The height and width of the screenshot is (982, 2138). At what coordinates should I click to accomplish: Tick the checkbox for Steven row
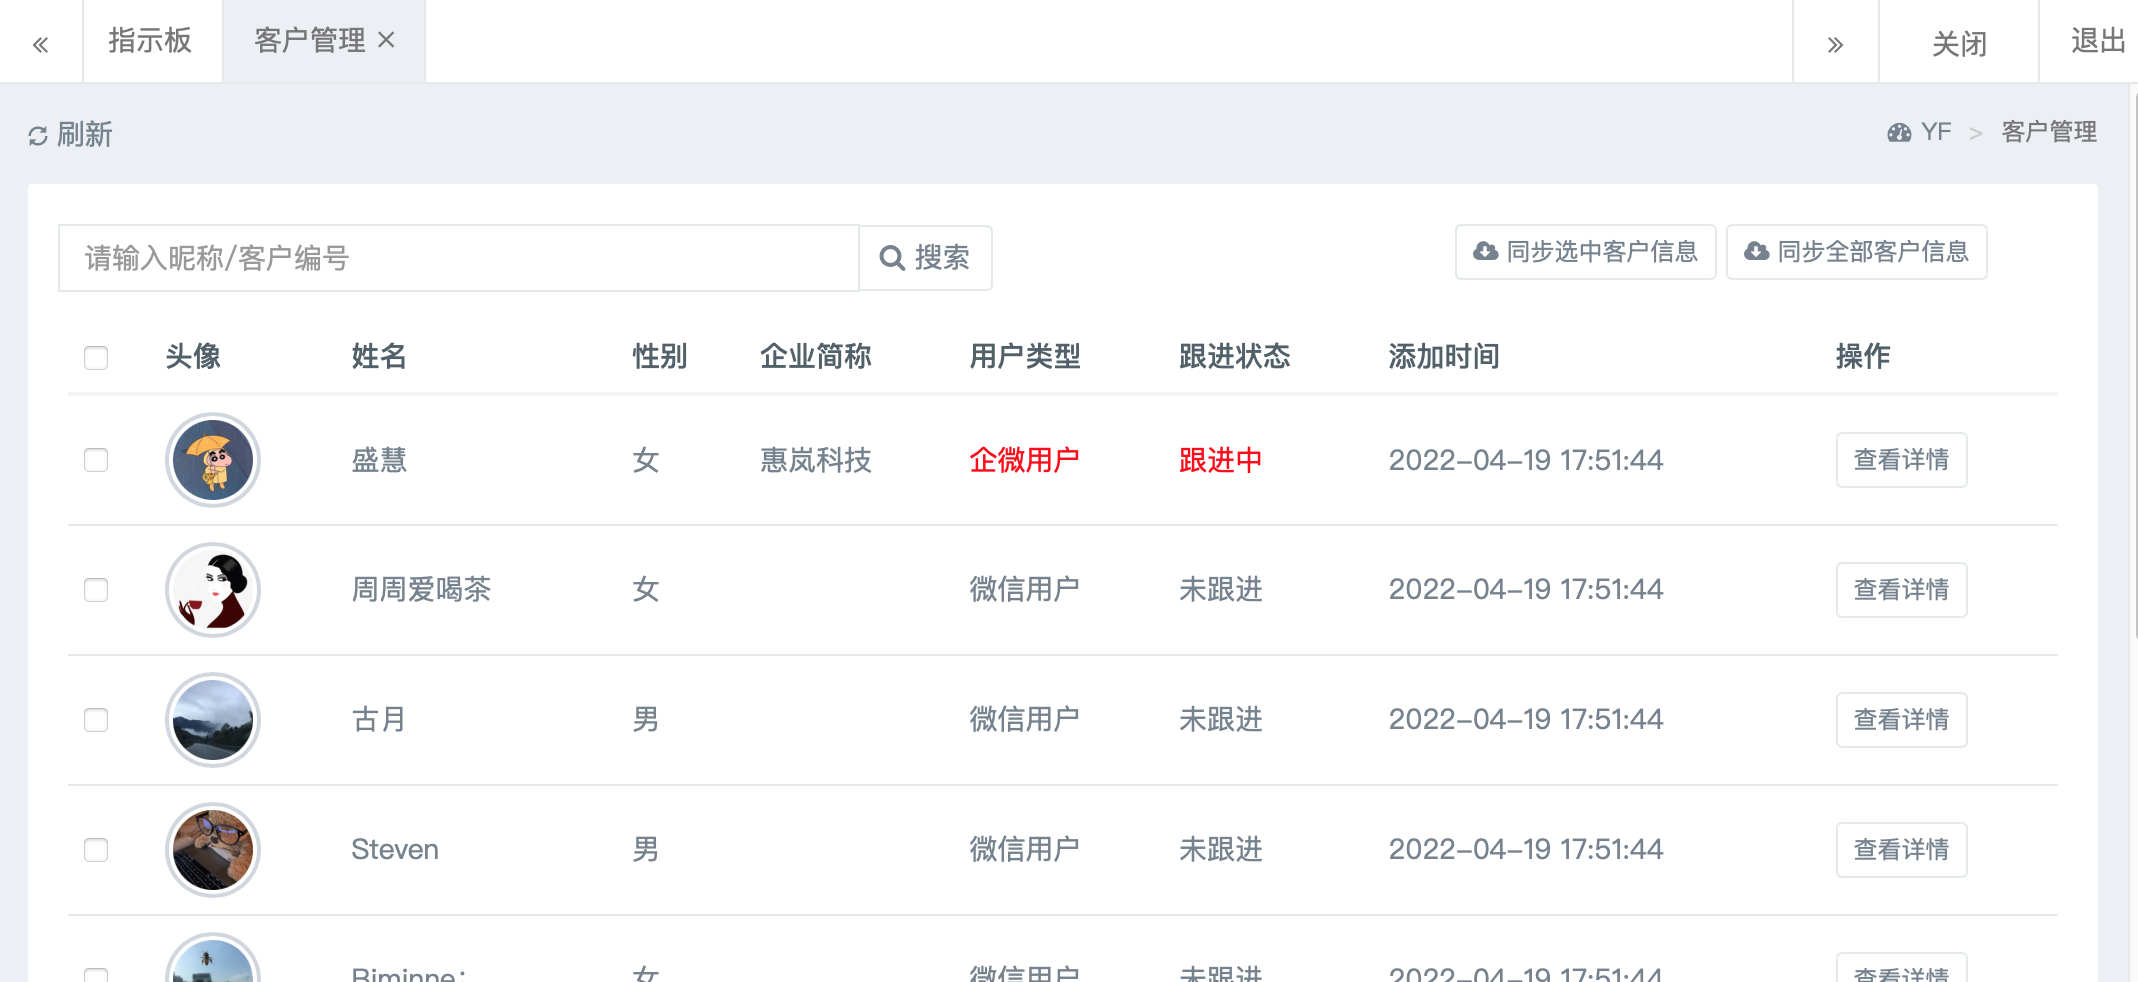pos(96,850)
